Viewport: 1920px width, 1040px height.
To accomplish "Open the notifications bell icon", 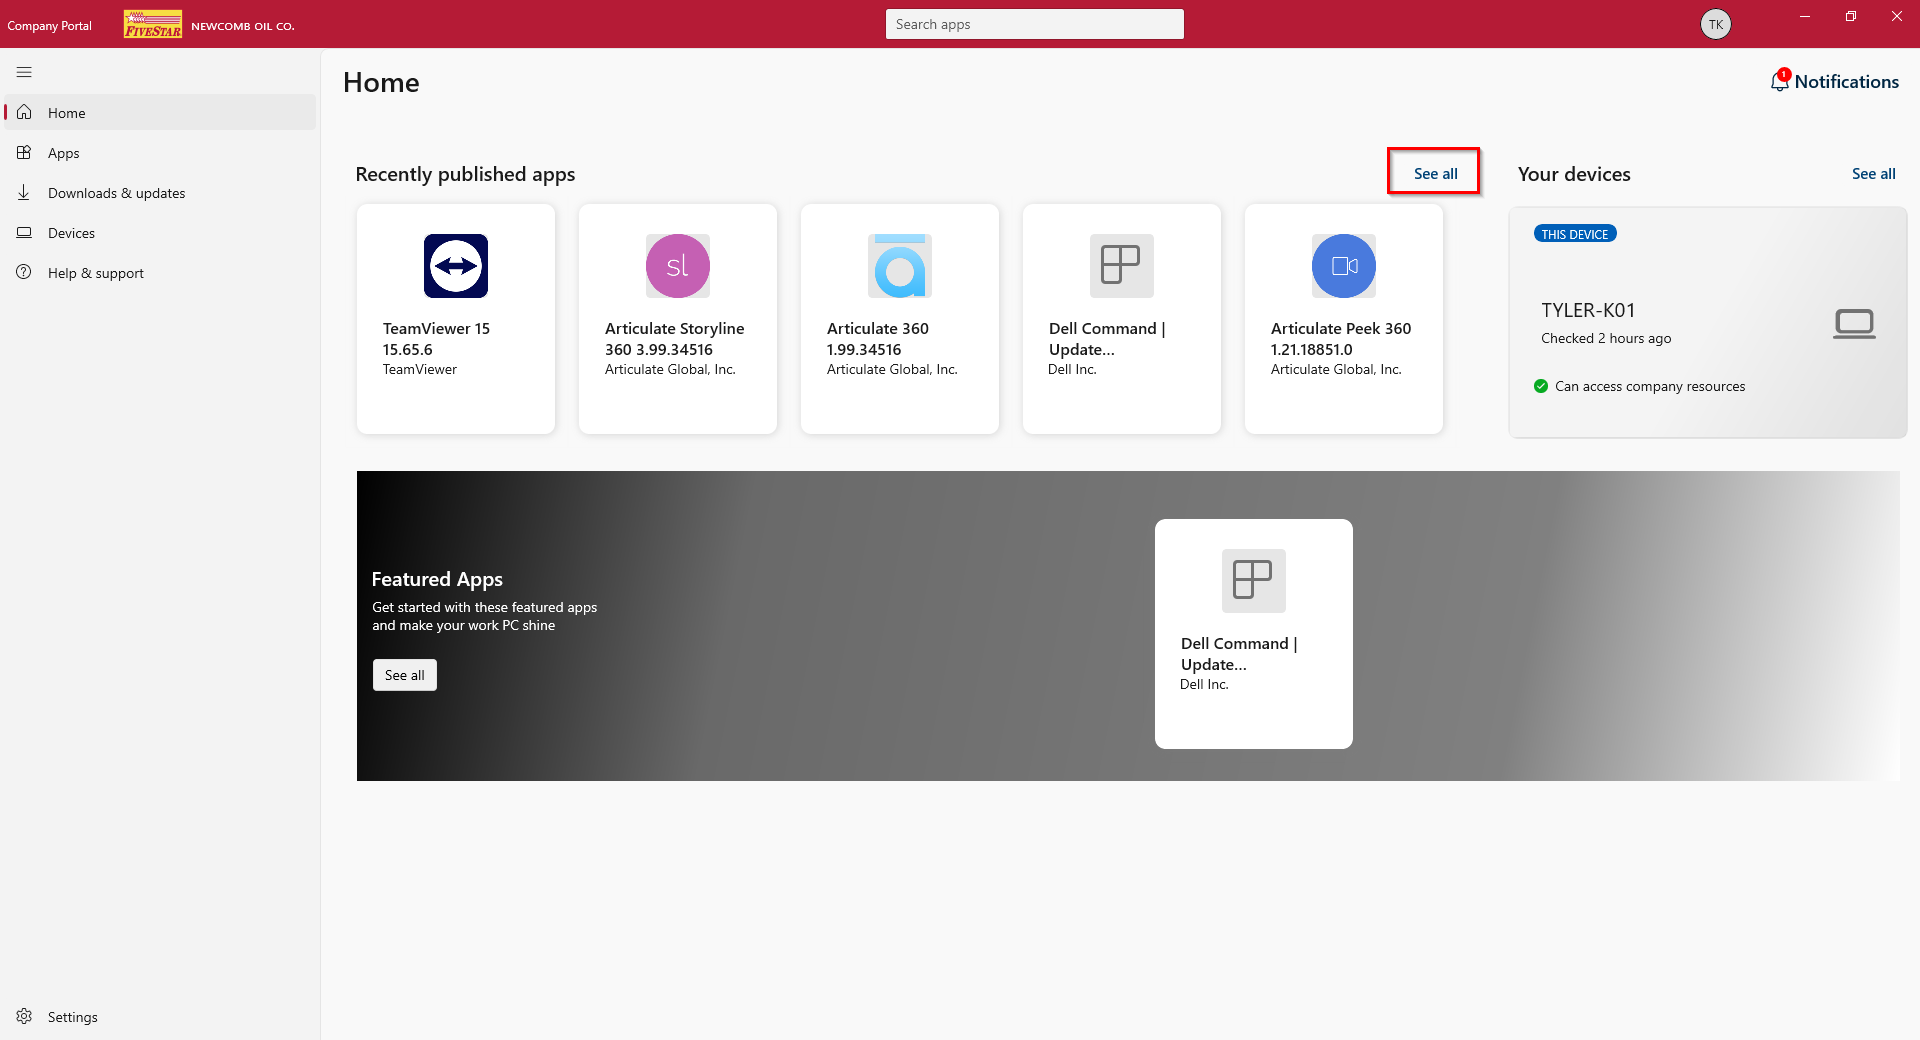I will [x=1780, y=81].
